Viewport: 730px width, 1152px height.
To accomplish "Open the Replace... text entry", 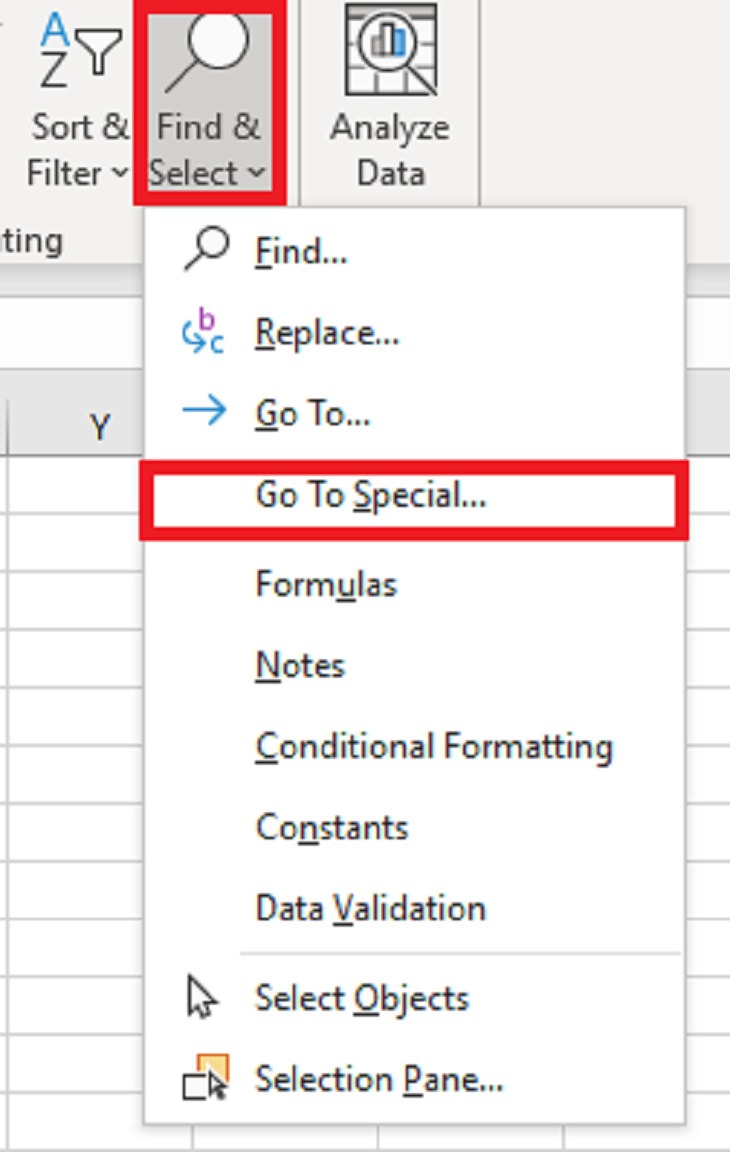I will point(327,334).
